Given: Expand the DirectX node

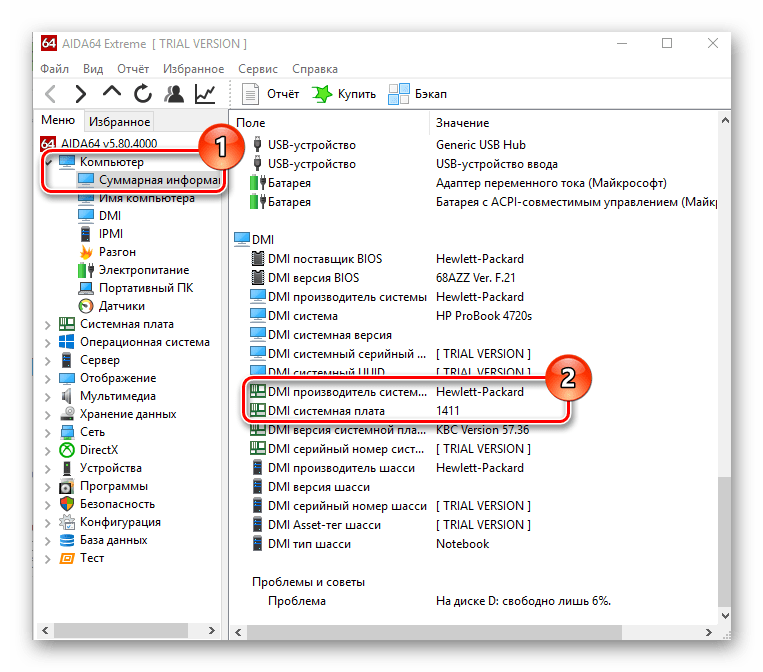Looking at the screenshot, I should (x=47, y=451).
